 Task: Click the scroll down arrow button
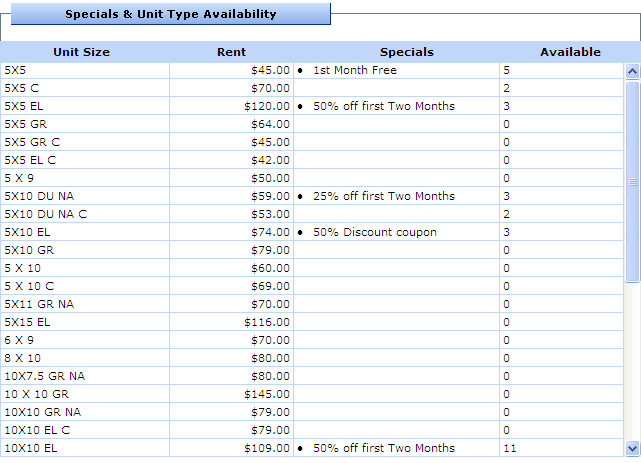click(632, 448)
